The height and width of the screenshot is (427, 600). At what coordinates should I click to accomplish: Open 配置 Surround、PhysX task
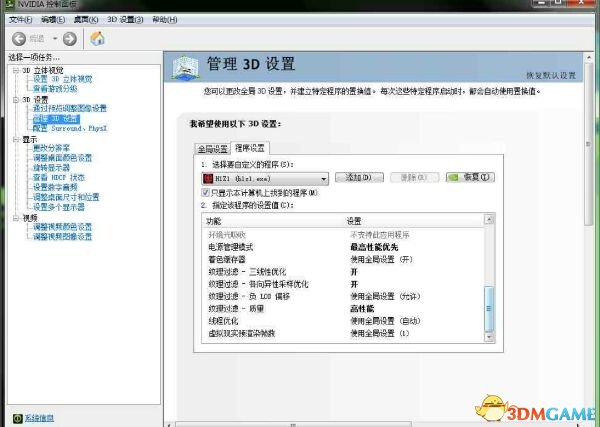click(x=70, y=128)
